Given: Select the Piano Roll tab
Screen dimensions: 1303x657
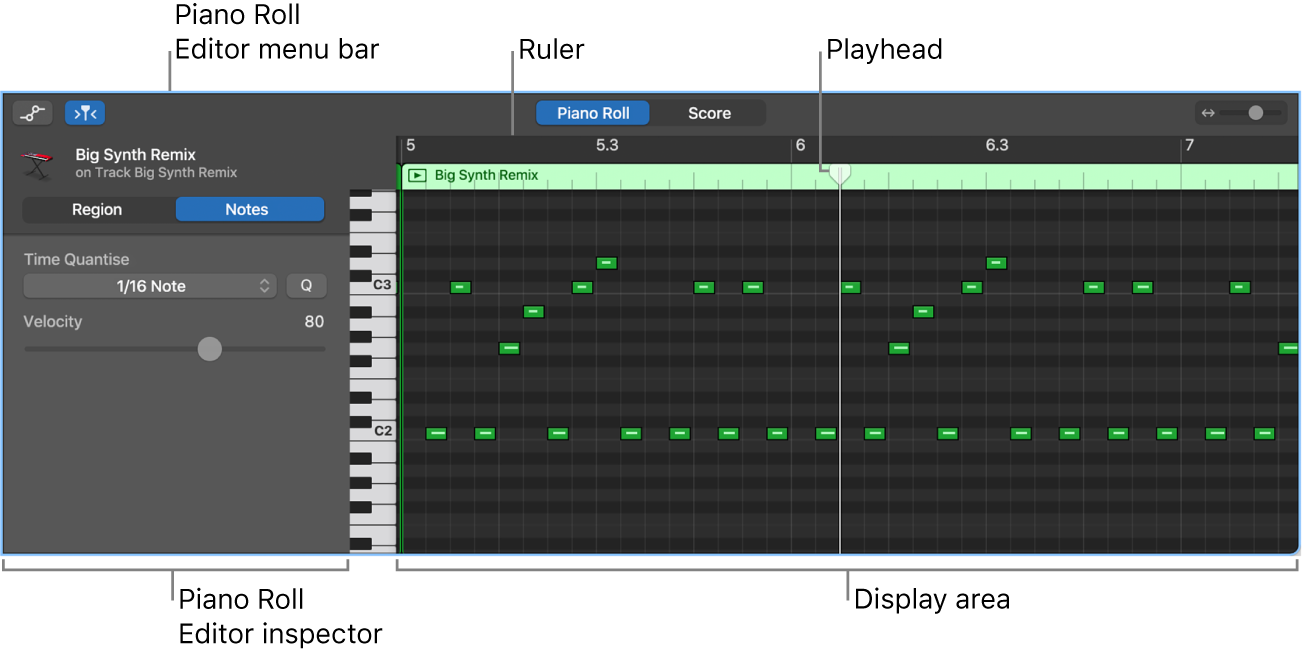Looking at the screenshot, I should [592, 112].
